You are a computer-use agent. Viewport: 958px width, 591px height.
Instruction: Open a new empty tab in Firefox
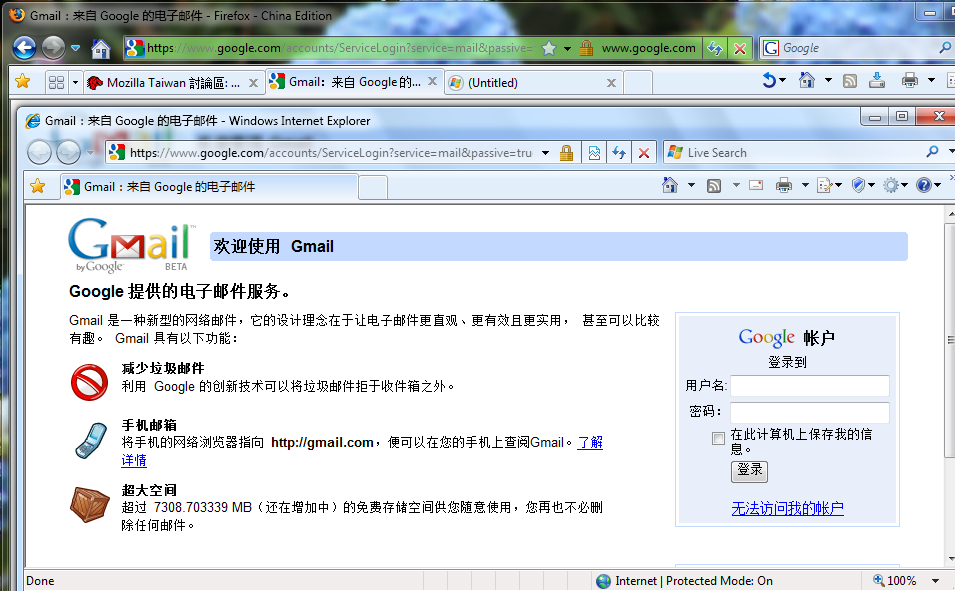pyautogui.click(x=638, y=83)
